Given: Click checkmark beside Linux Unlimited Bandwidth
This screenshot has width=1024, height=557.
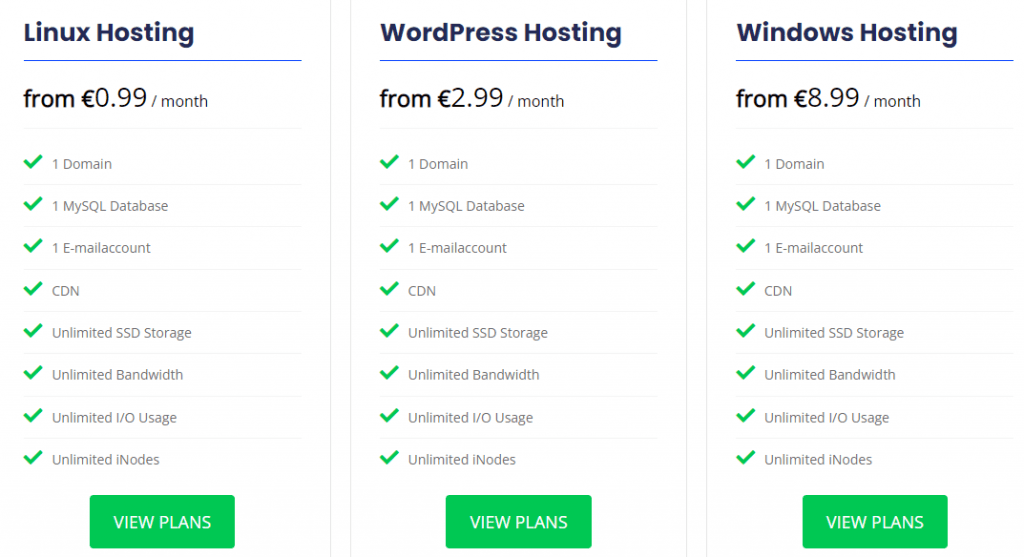Looking at the screenshot, I should point(33,373).
